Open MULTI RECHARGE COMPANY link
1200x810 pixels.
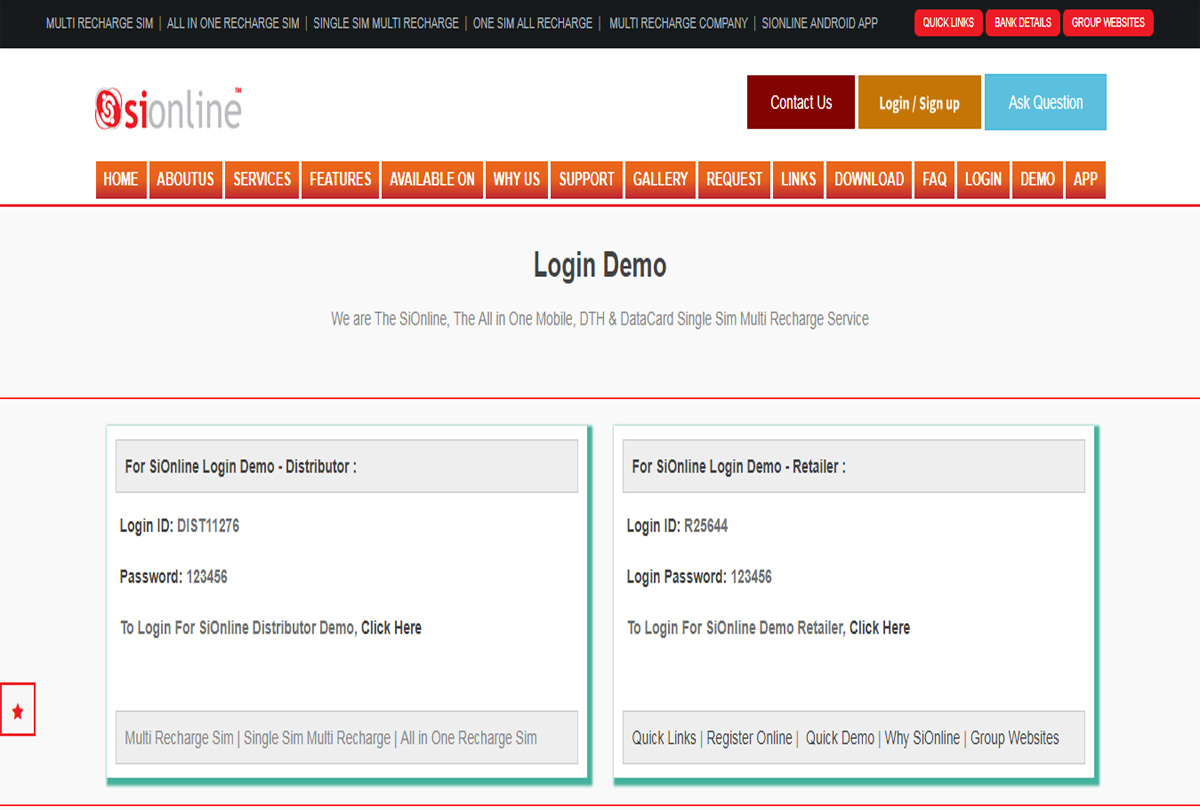point(678,23)
